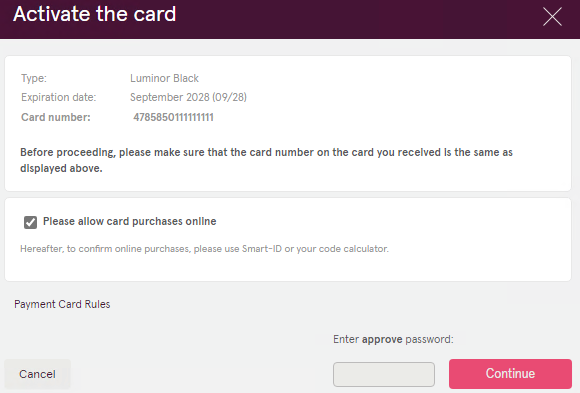Focus the approve password input field
580x393 pixels.
pos(384,374)
